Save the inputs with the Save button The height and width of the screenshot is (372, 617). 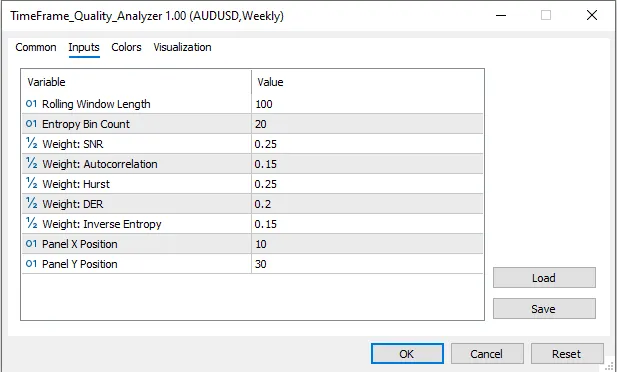pos(544,309)
